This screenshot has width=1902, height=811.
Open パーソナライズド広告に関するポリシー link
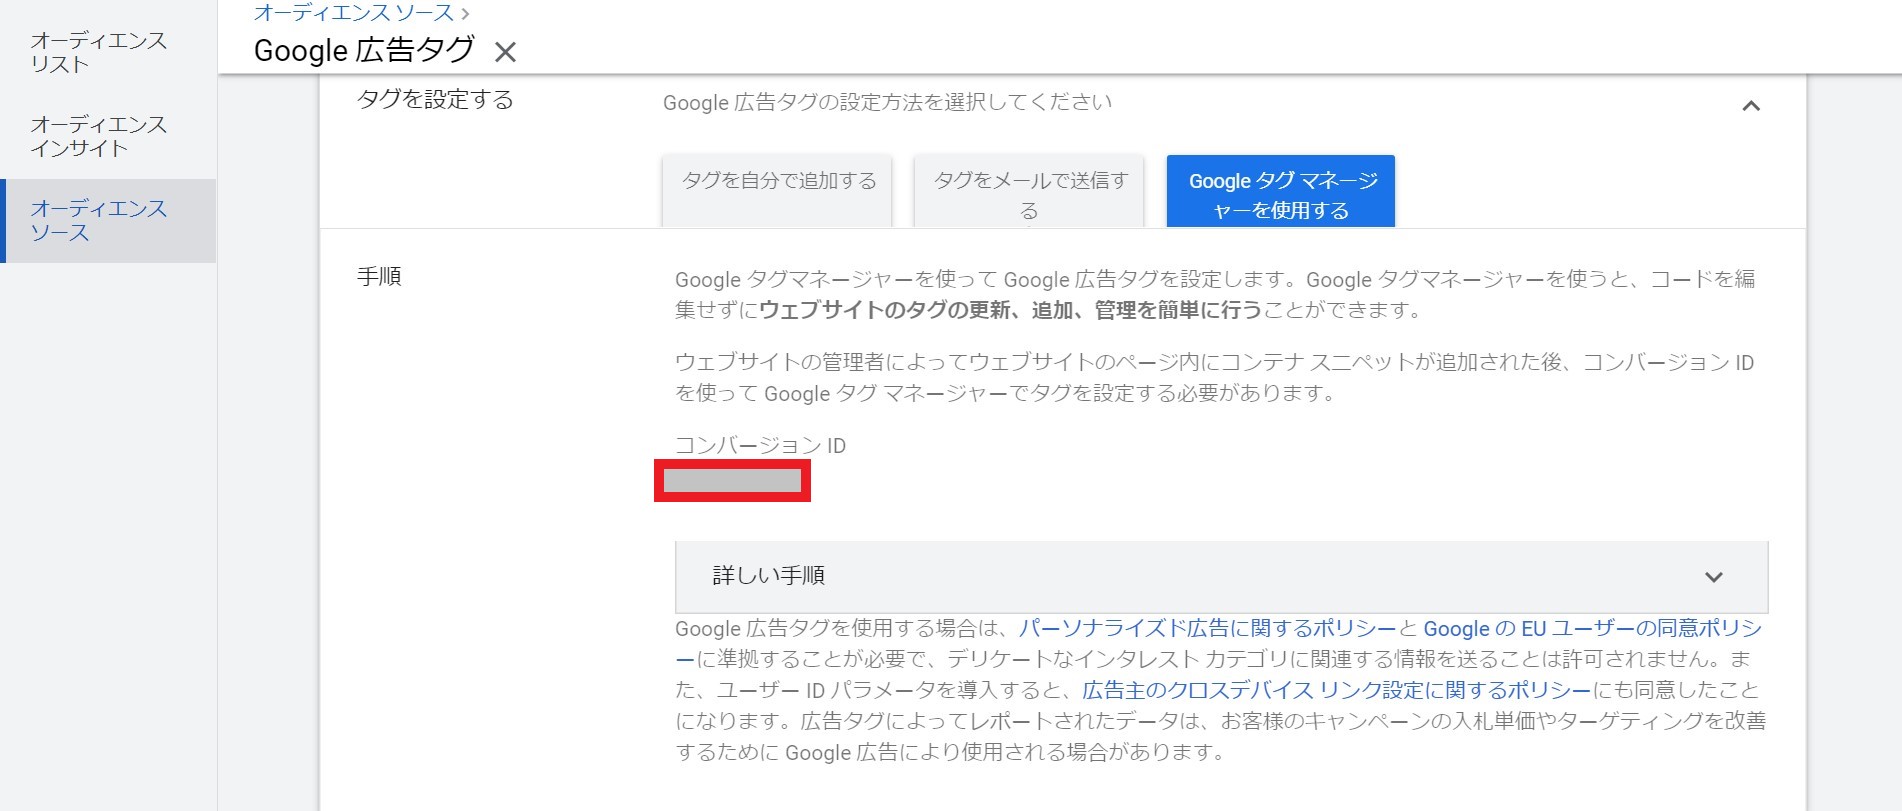point(1207,628)
